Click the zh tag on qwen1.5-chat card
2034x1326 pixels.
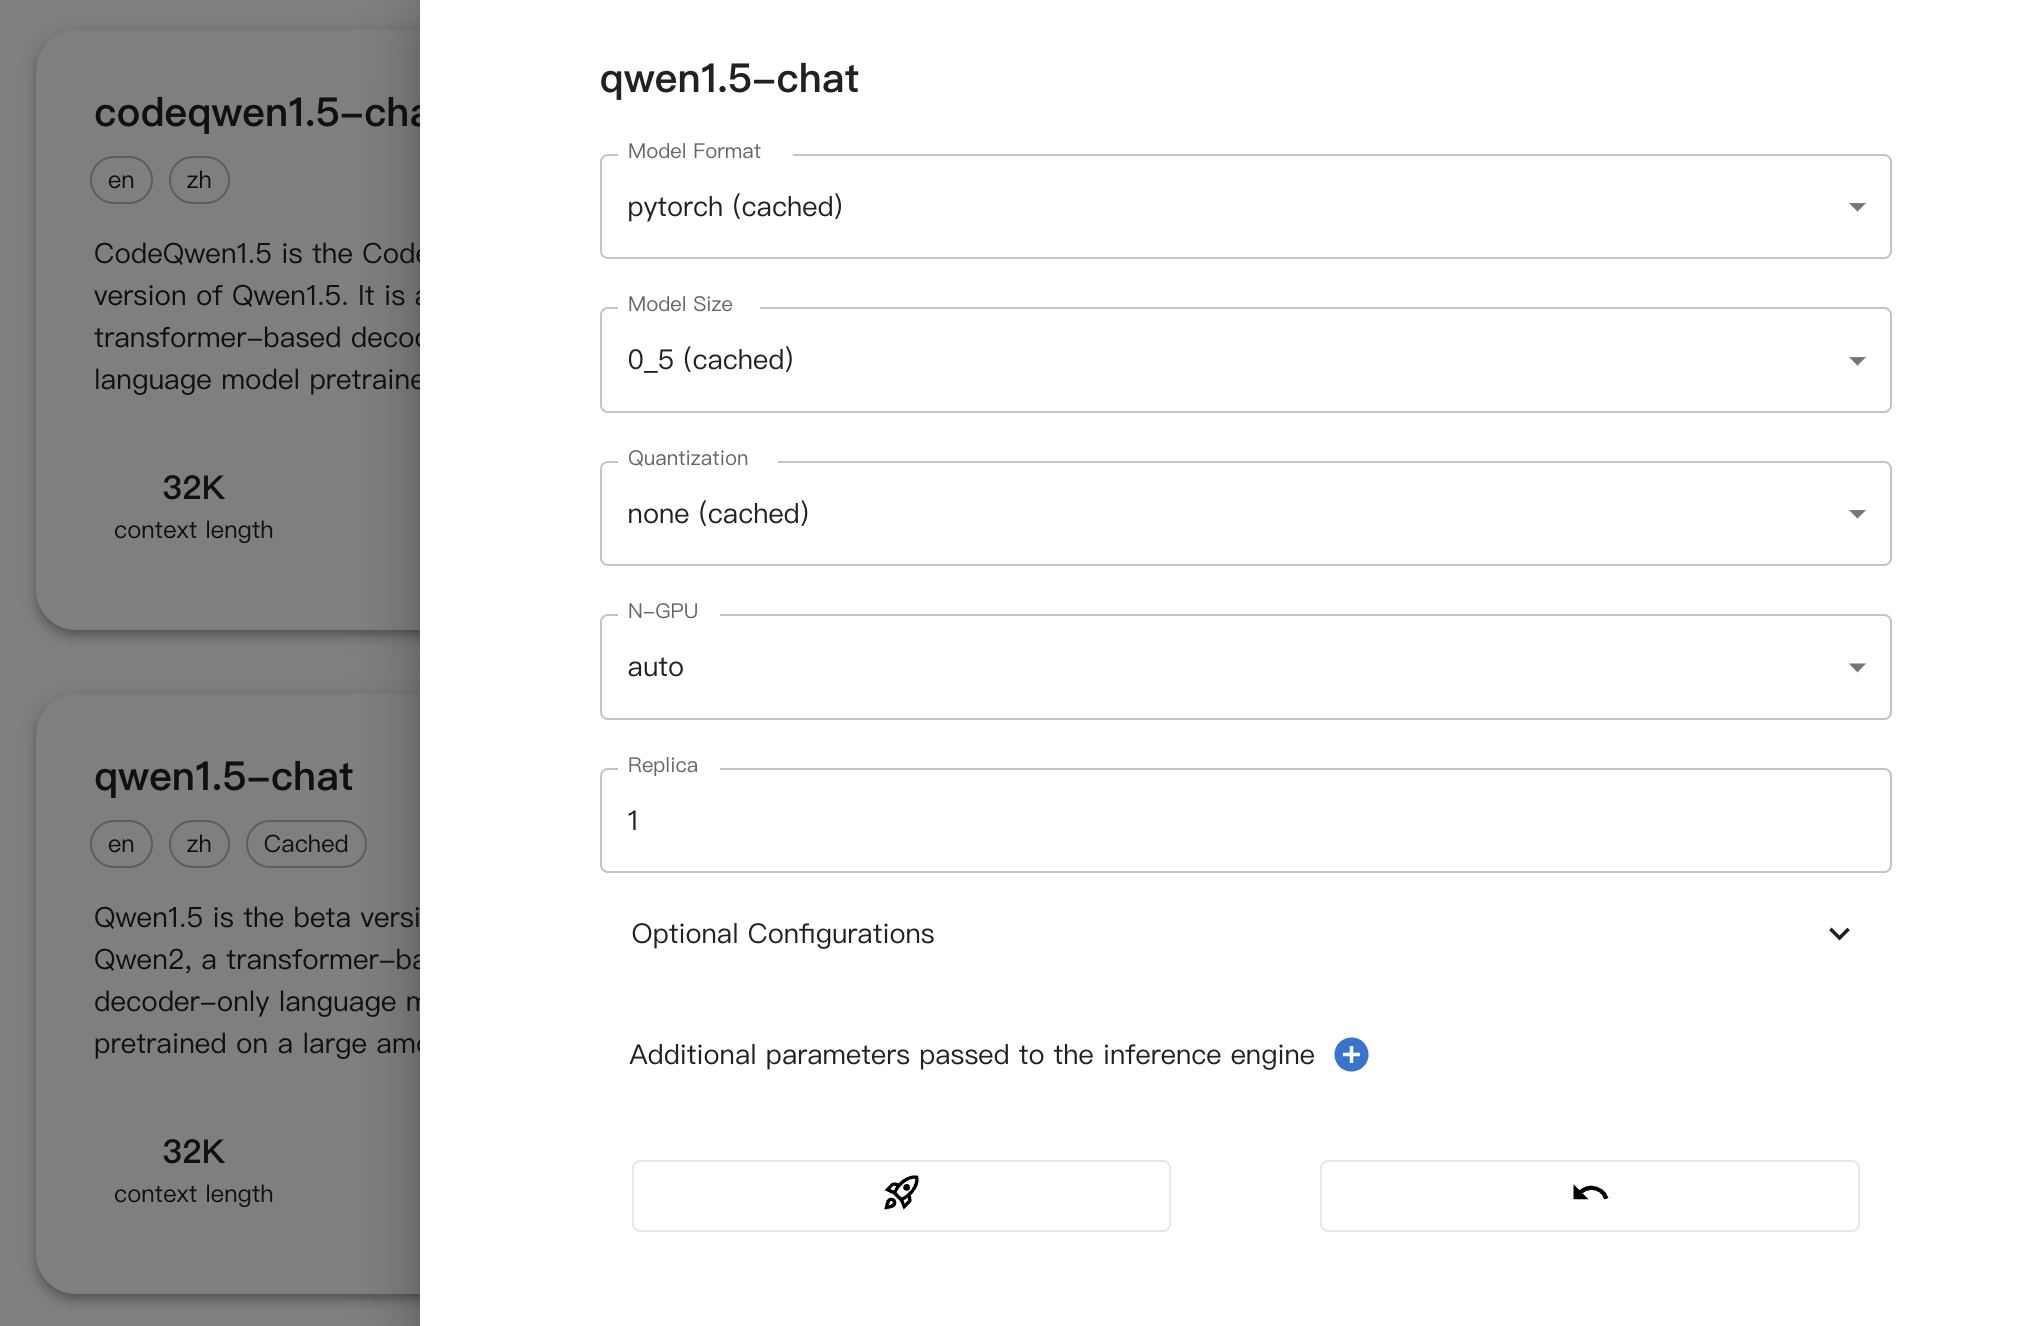tap(199, 844)
